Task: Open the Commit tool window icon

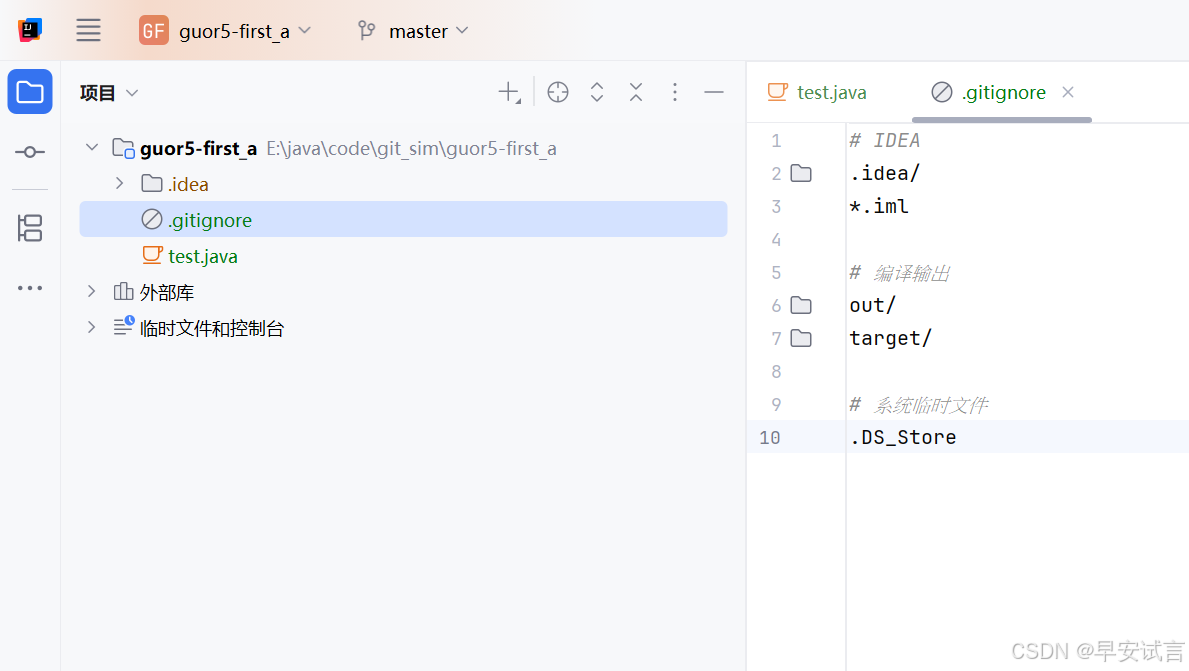Action: click(30, 152)
